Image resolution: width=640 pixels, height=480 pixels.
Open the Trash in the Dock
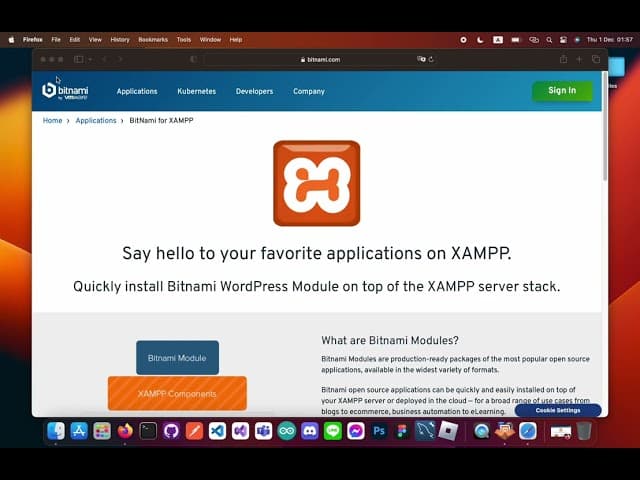584,431
